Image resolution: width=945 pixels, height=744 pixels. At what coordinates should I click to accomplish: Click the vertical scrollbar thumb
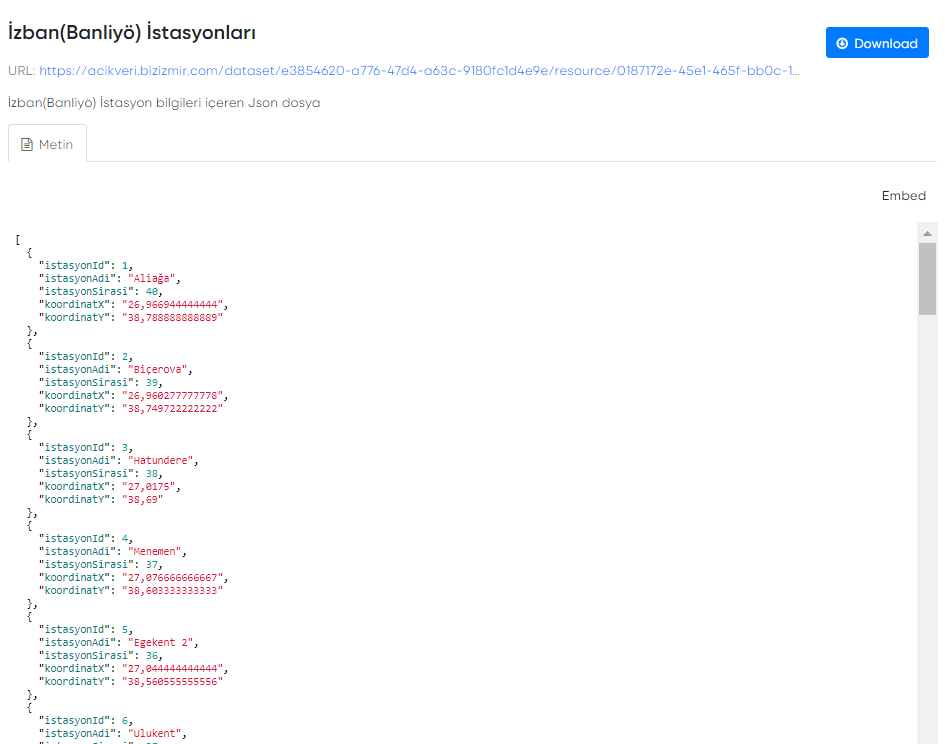[x=927, y=278]
